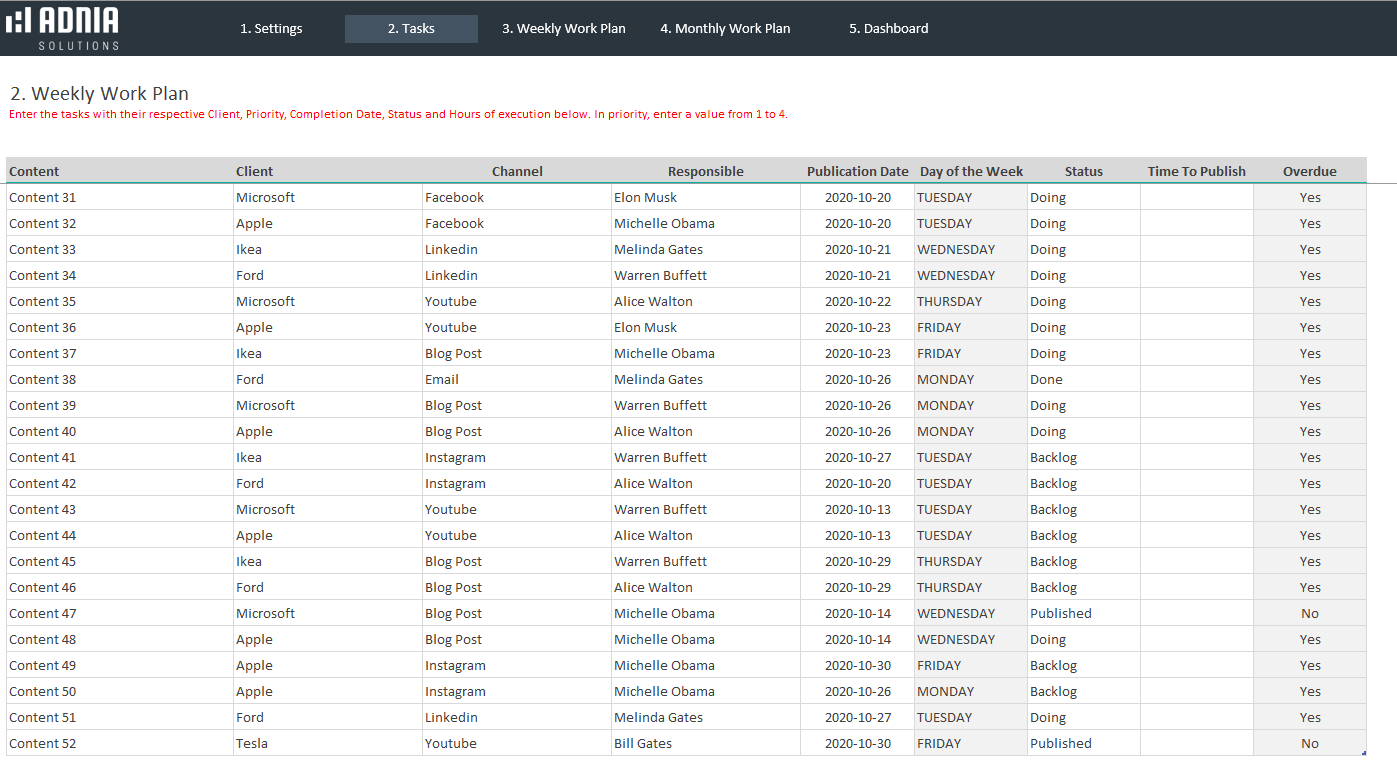Select Overdue 'No' cell for Content 47
1397x779 pixels.
[x=1309, y=614]
